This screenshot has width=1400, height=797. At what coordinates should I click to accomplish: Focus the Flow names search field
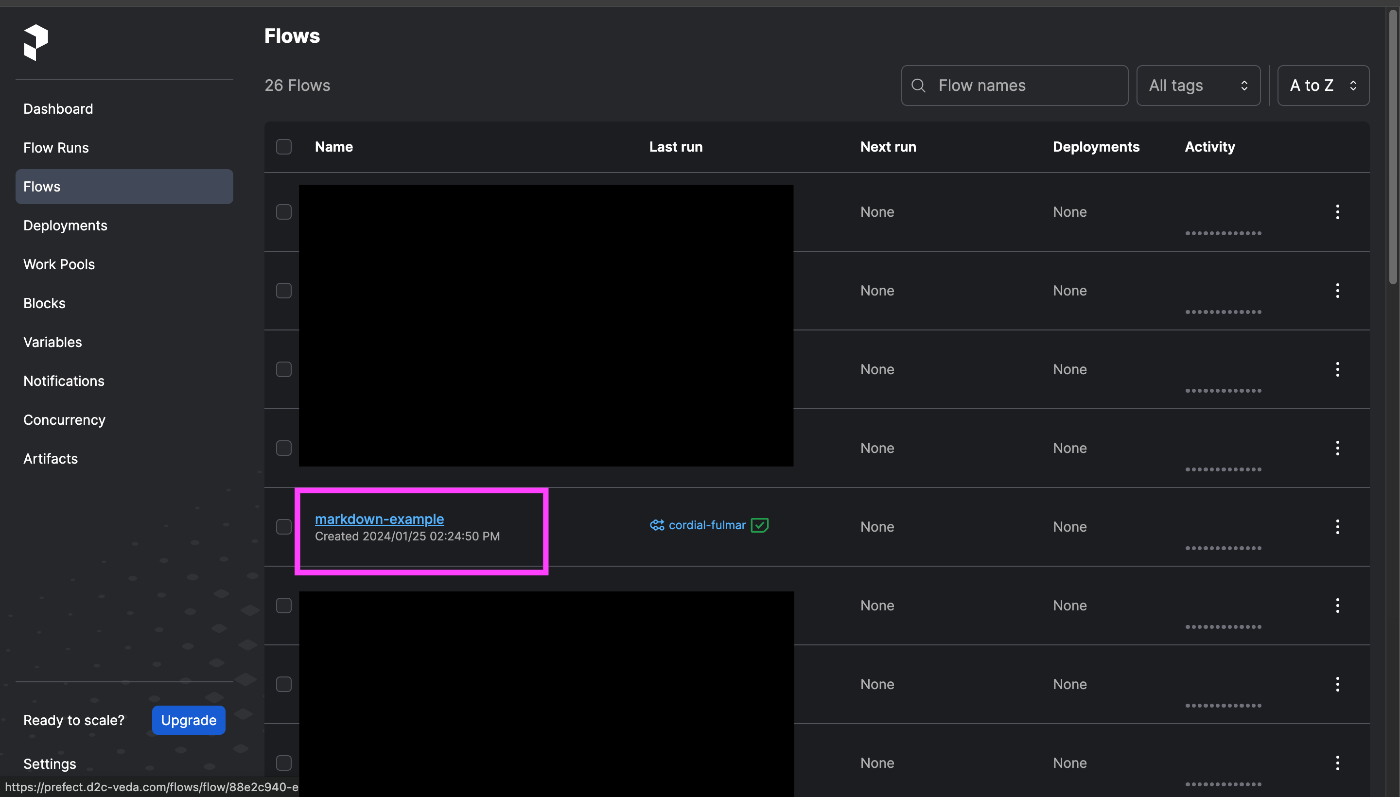(1014, 86)
